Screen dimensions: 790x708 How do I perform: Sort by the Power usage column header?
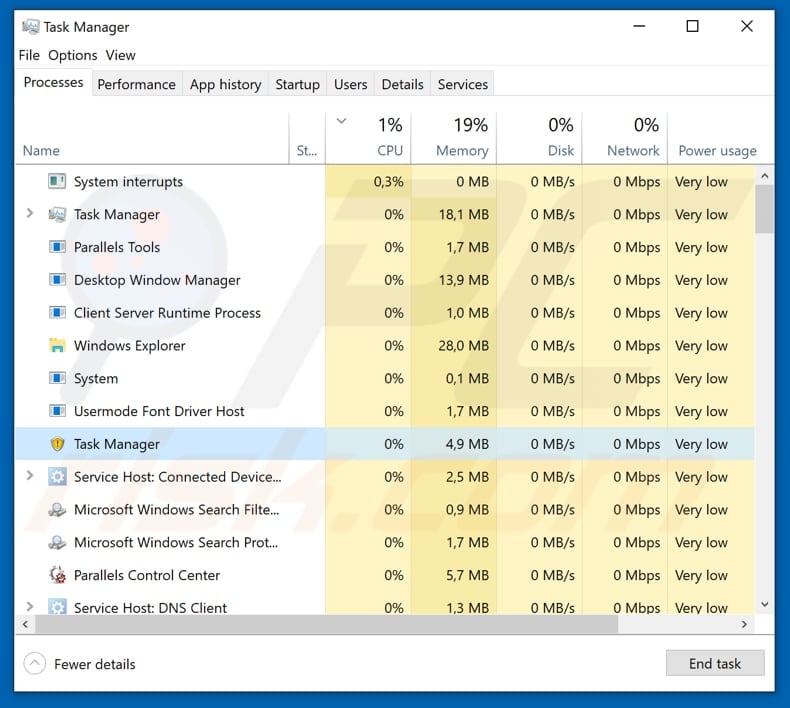(x=717, y=138)
